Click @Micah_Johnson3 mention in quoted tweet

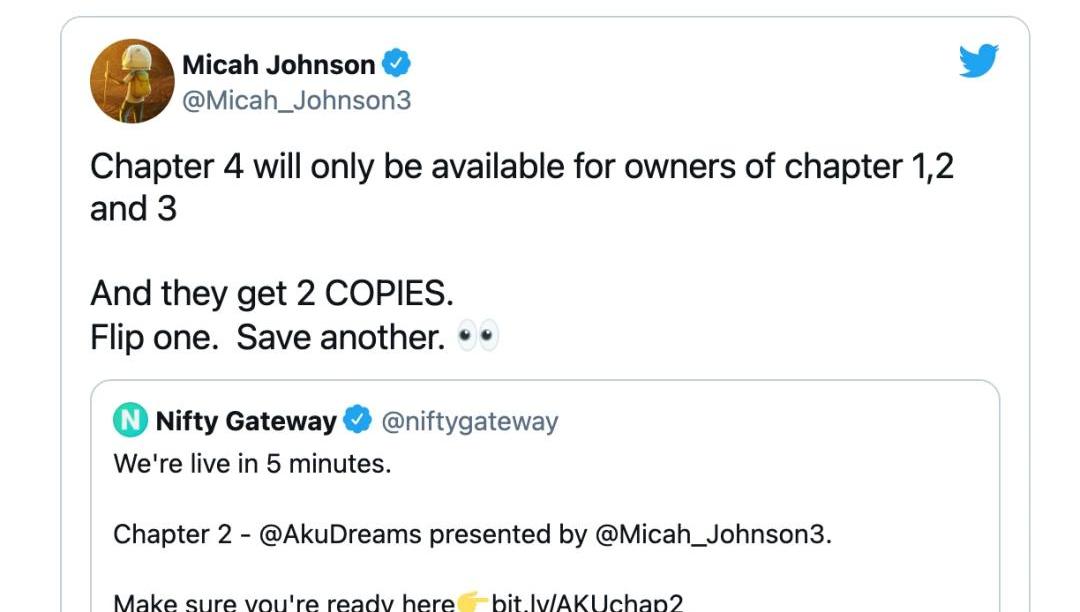tap(712, 534)
